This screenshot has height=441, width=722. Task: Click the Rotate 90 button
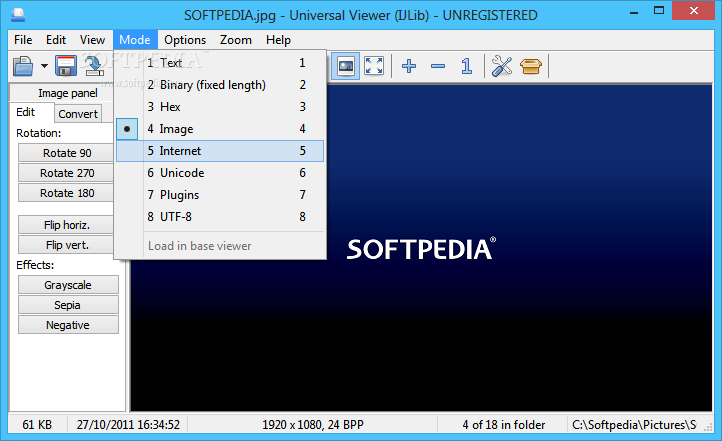click(x=66, y=153)
